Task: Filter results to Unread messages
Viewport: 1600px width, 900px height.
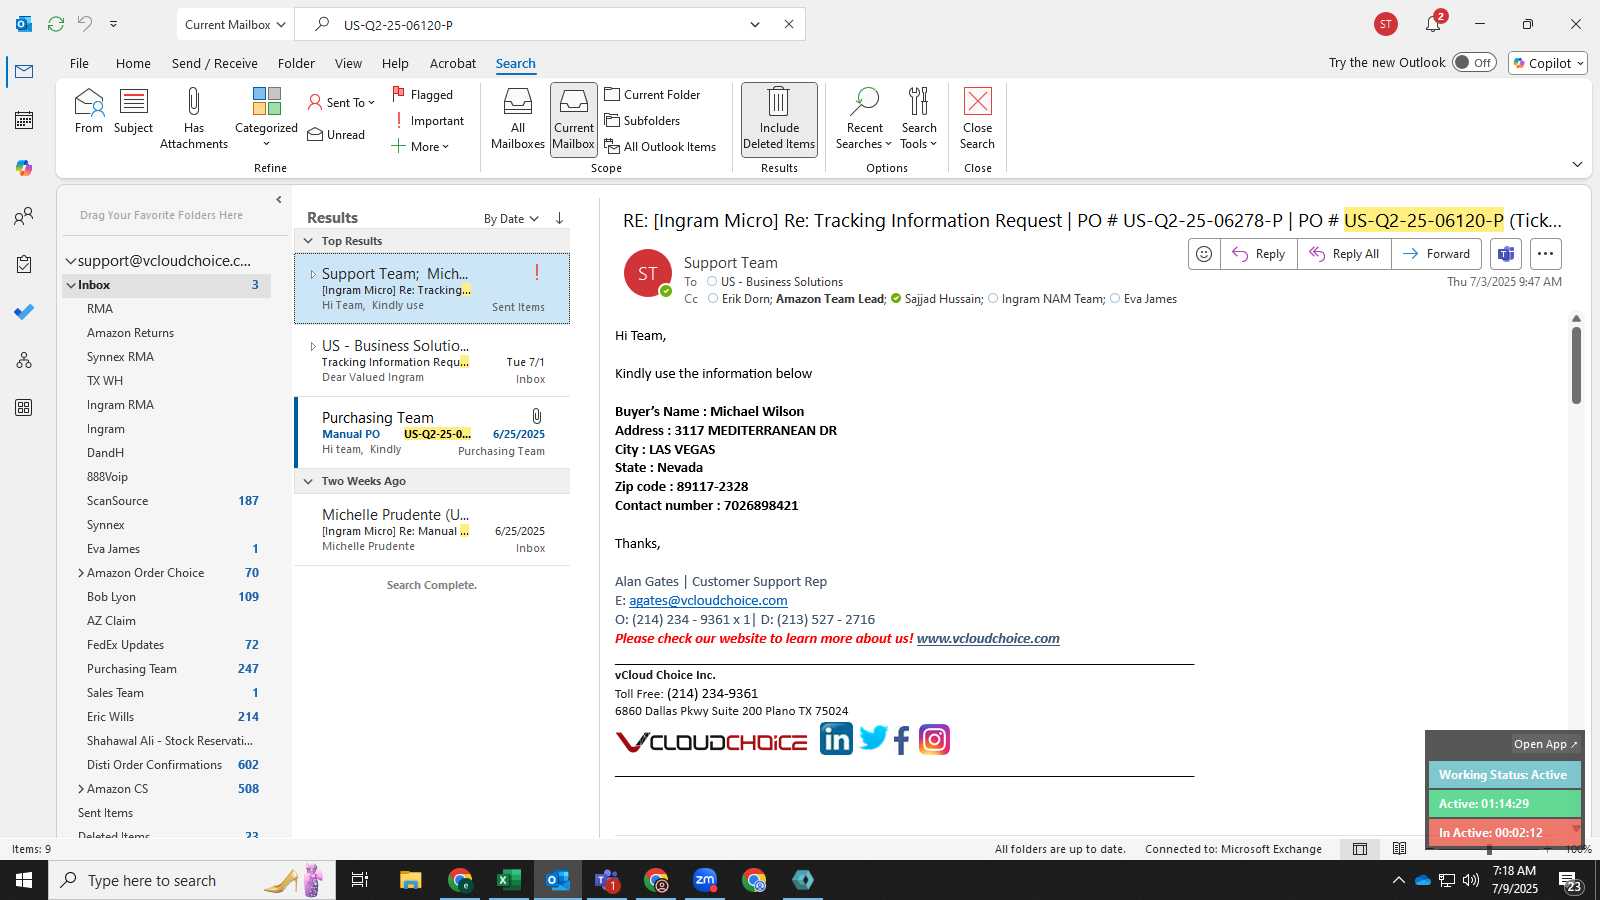Action: point(336,134)
